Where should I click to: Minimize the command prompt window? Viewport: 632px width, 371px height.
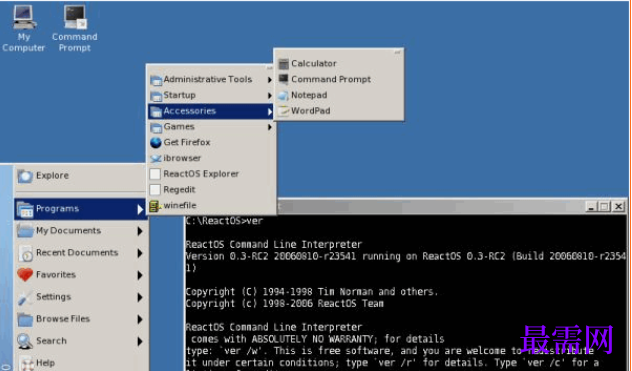(x=591, y=207)
